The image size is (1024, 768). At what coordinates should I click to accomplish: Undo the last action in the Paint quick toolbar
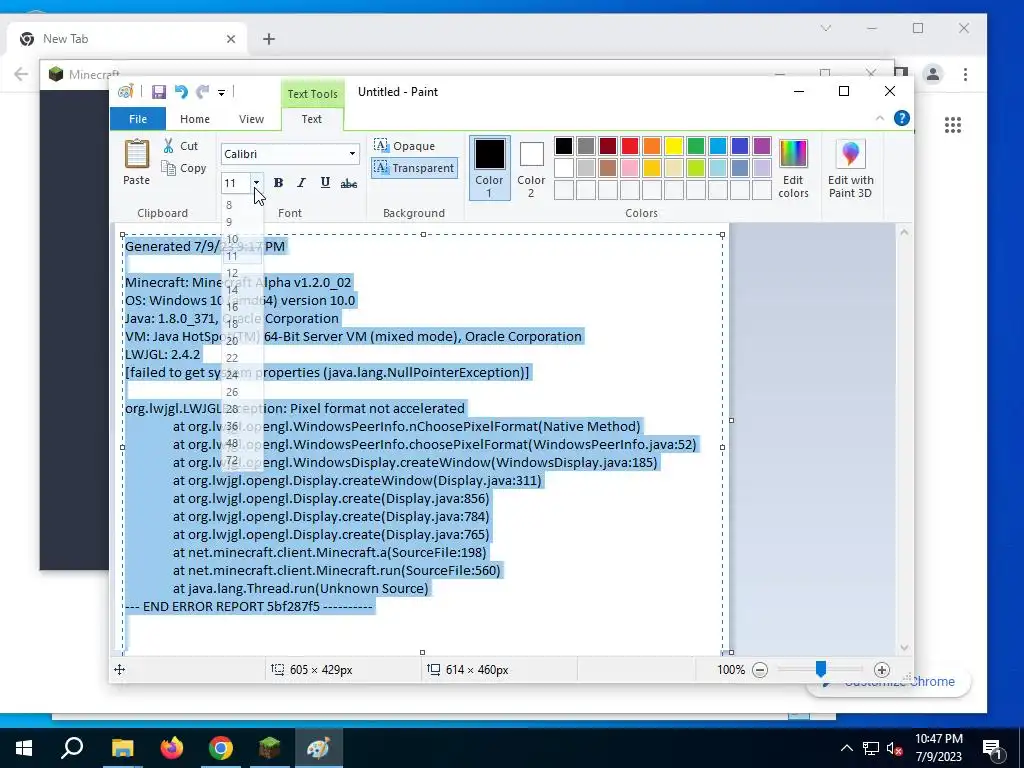pos(181,92)
